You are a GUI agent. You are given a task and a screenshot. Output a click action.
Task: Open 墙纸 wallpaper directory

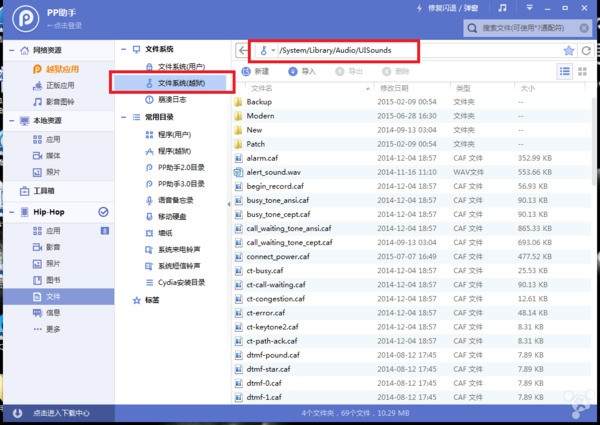click(159, 233)
